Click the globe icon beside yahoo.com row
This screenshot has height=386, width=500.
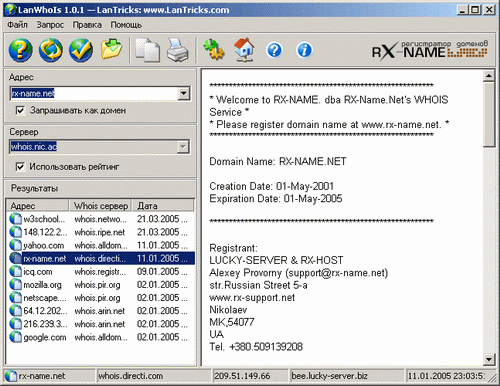tap(15, 245)
